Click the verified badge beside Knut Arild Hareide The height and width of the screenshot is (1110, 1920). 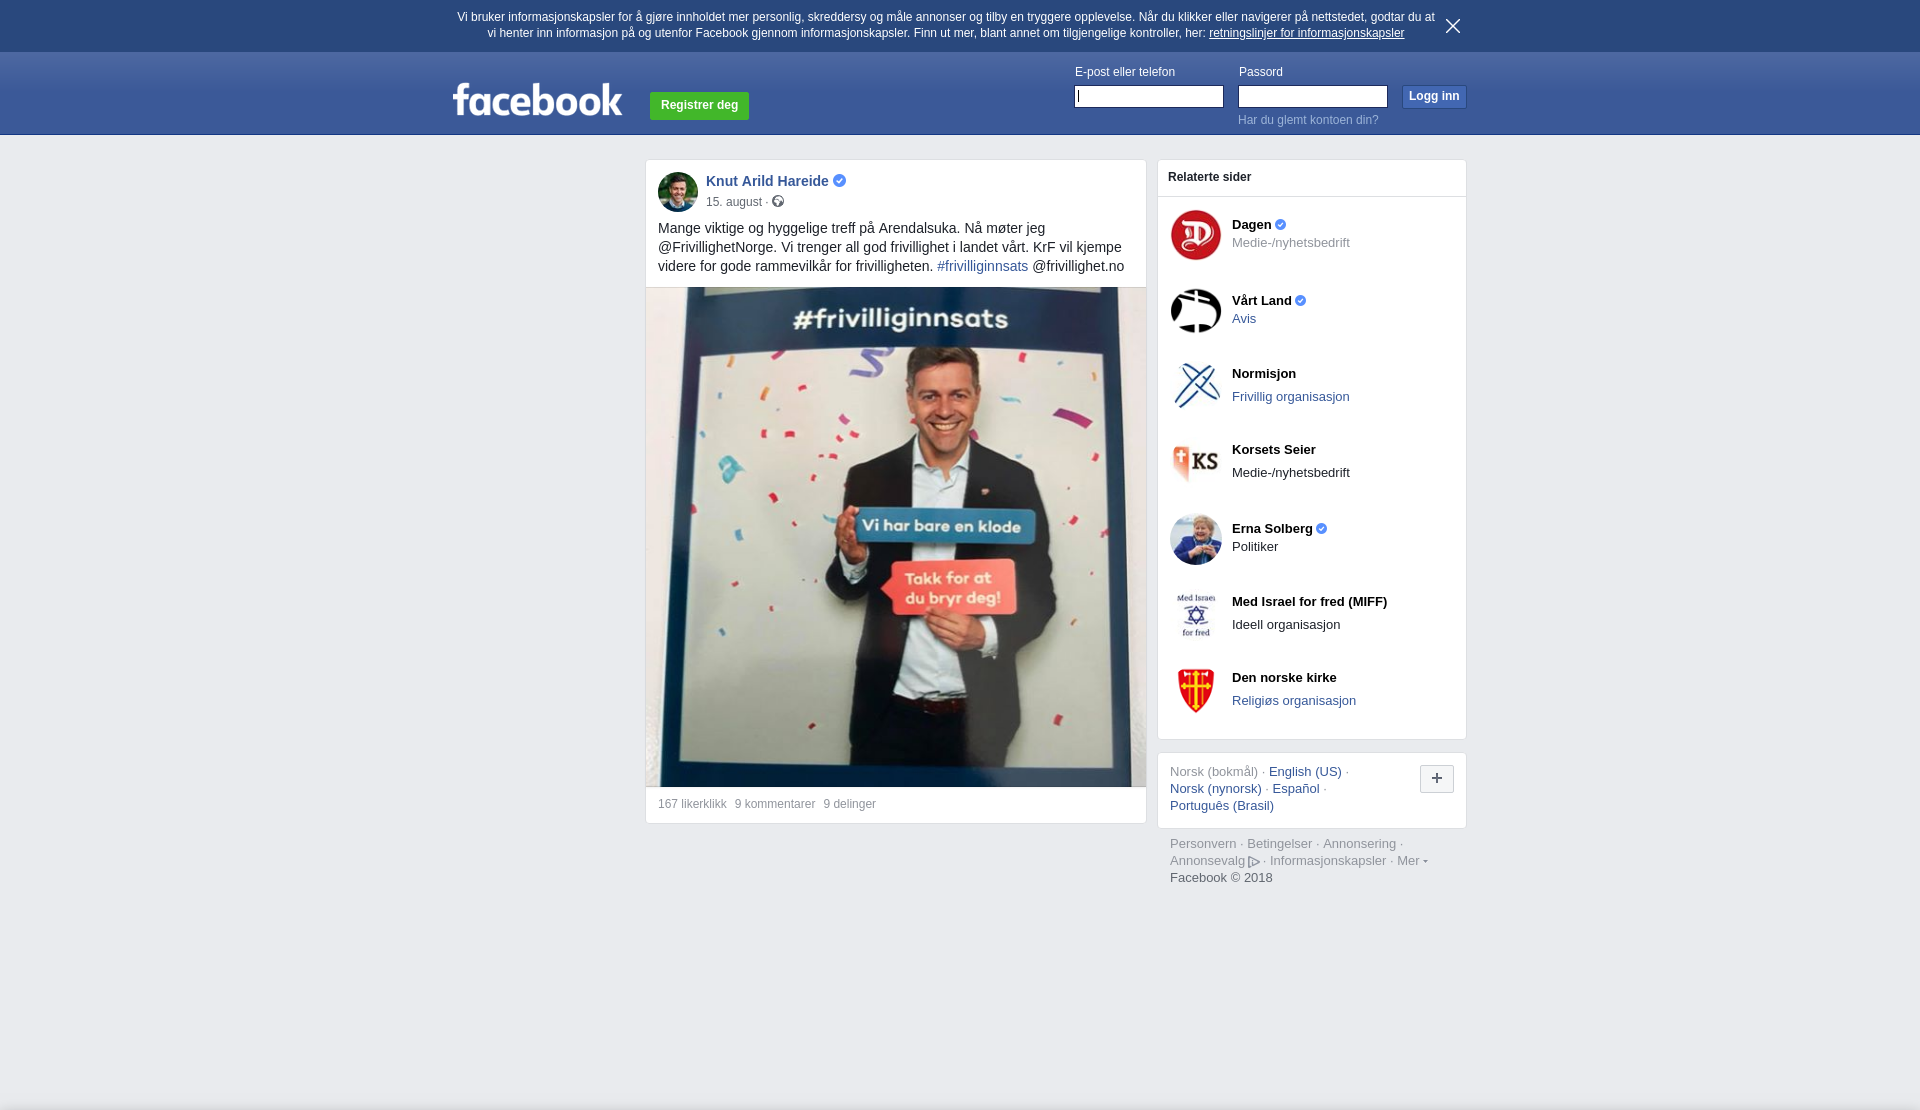point(840,181)
